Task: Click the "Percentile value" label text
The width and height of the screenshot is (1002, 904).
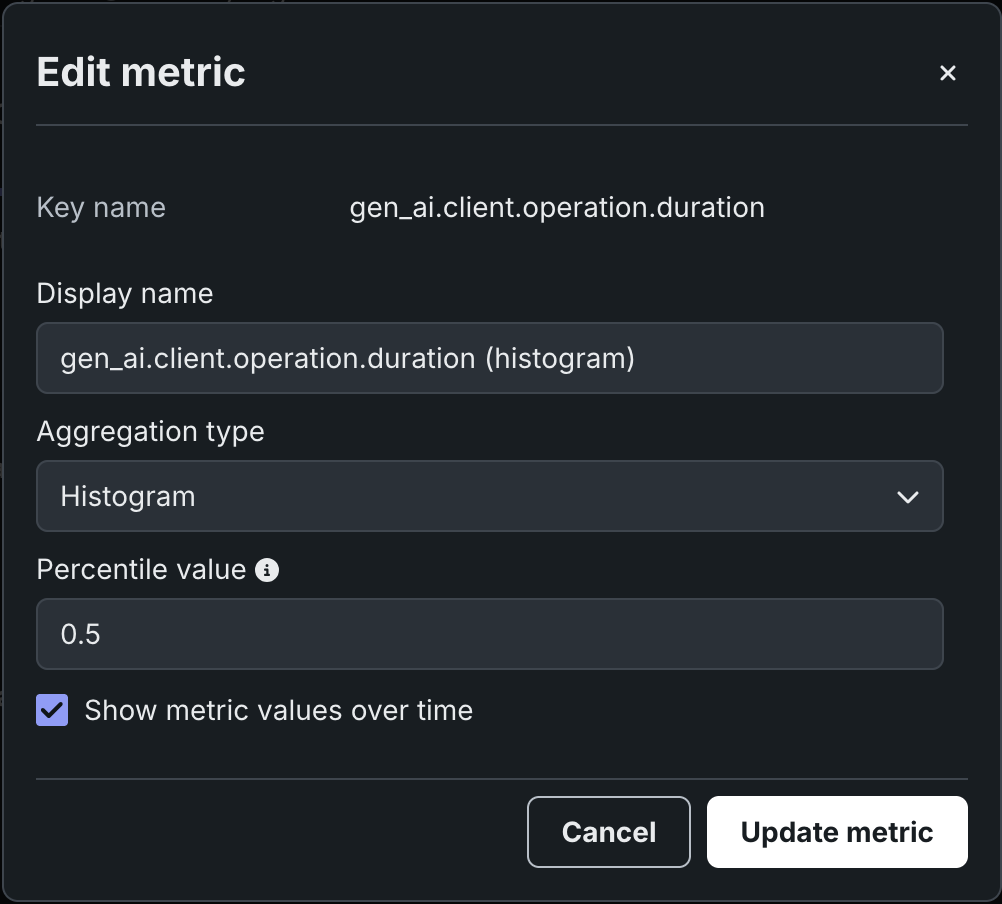Action: click(x=141, y=570)
